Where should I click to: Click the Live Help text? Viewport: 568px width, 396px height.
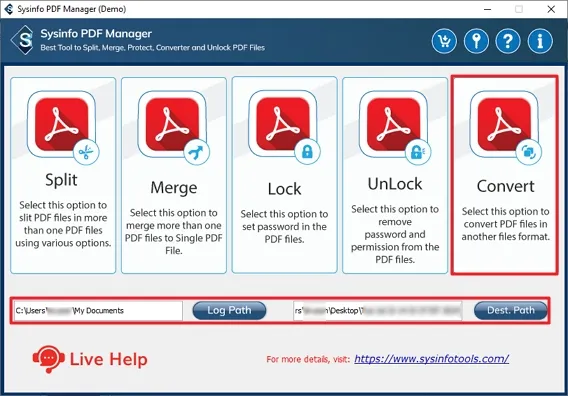pyautogui.click(x=108, y=359)
